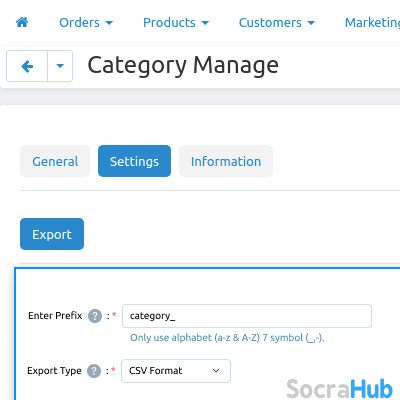
Task: Select the Settings tab
Action: coord(134,161)
